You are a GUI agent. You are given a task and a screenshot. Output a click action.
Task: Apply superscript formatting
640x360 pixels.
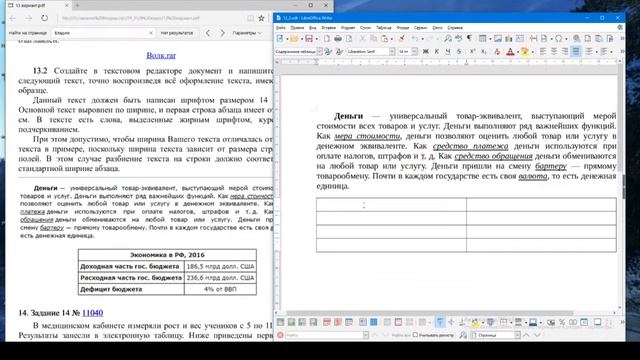click(x=472, y=51)
